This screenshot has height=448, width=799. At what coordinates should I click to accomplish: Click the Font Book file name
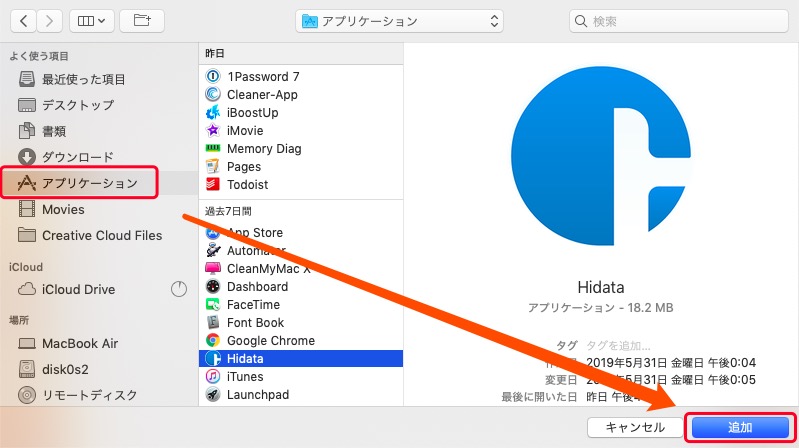pyautogui.click(x=255, y=323)
